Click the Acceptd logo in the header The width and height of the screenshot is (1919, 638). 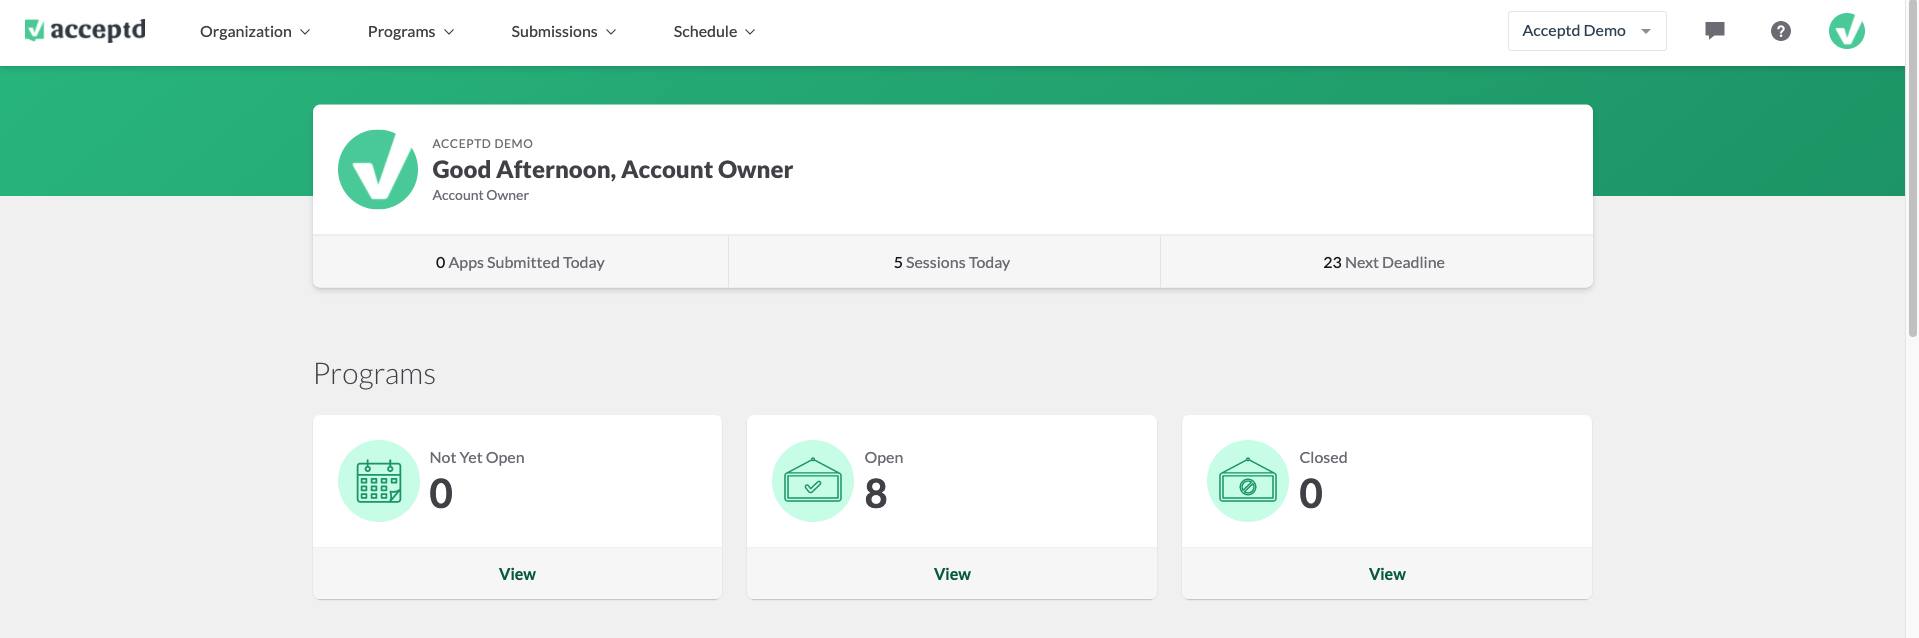85,31
